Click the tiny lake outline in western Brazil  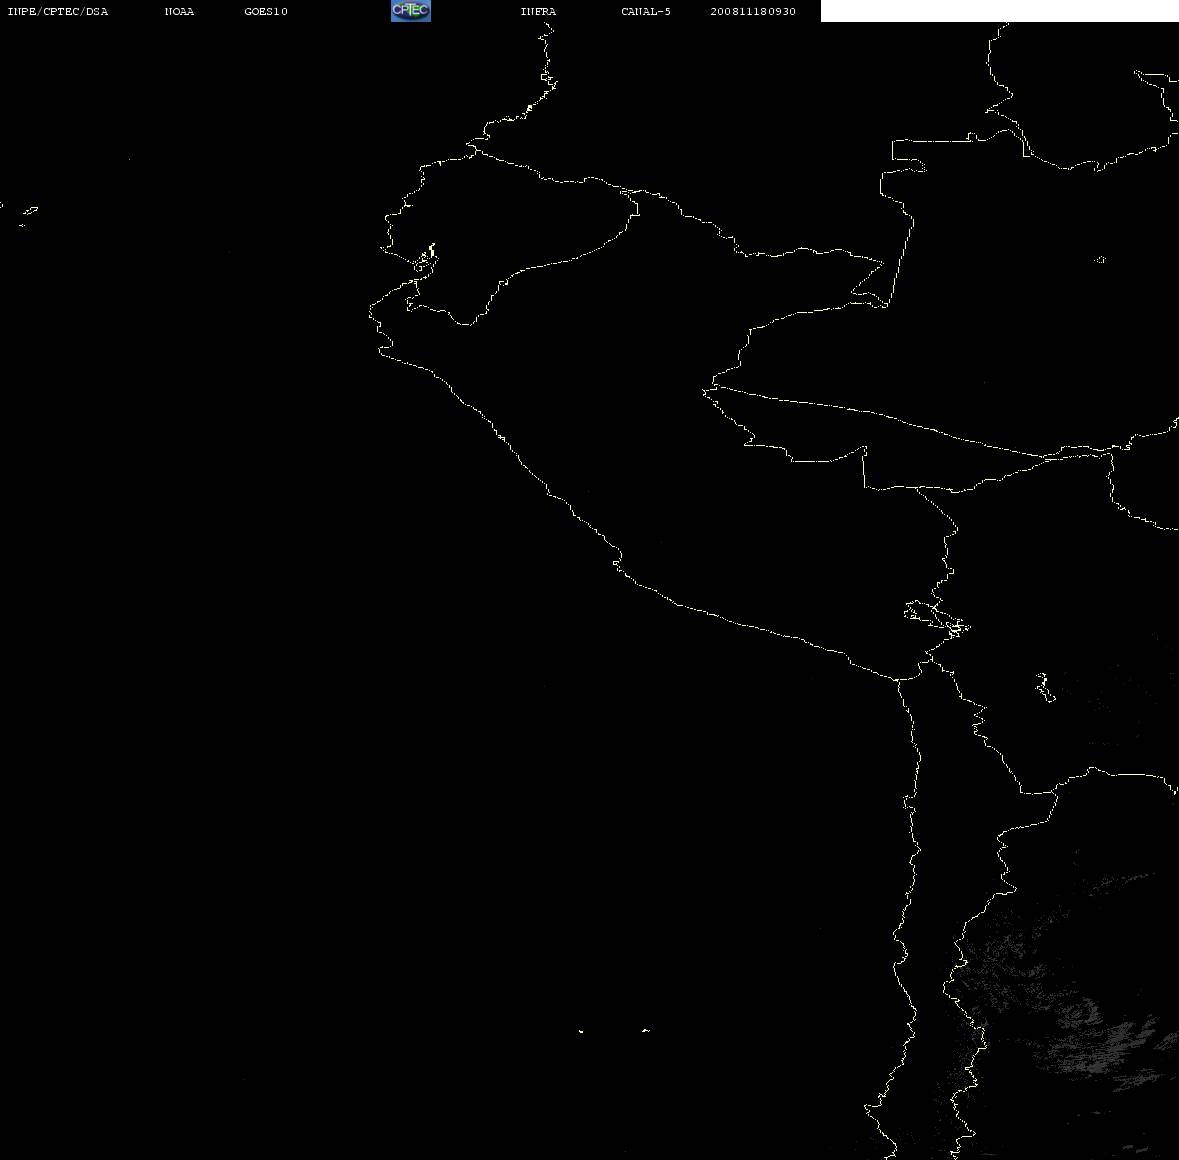point(1099,259)
